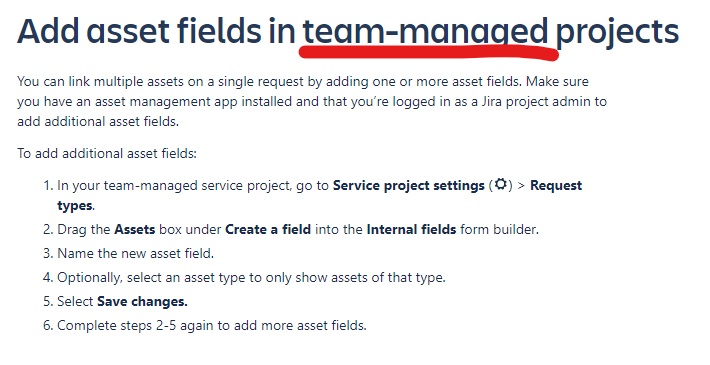Click the word 'projects' in the heading
The width and height of the screenshot is (710, 365).
pos(617,33)
